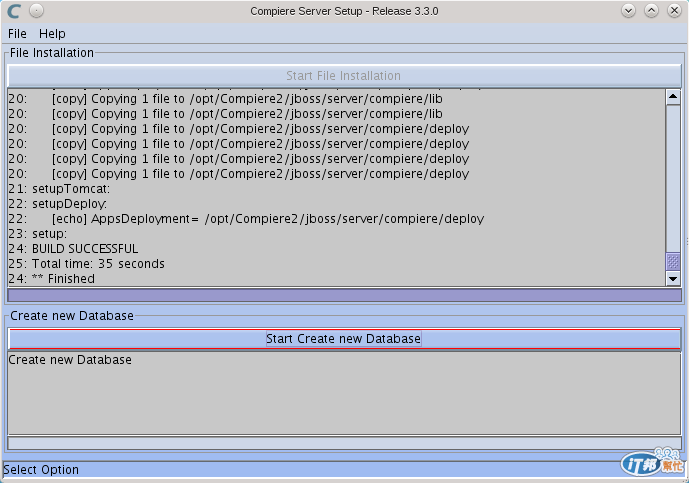Click the log scrollbar up arrow
The image size is (689, 483).
673,97
